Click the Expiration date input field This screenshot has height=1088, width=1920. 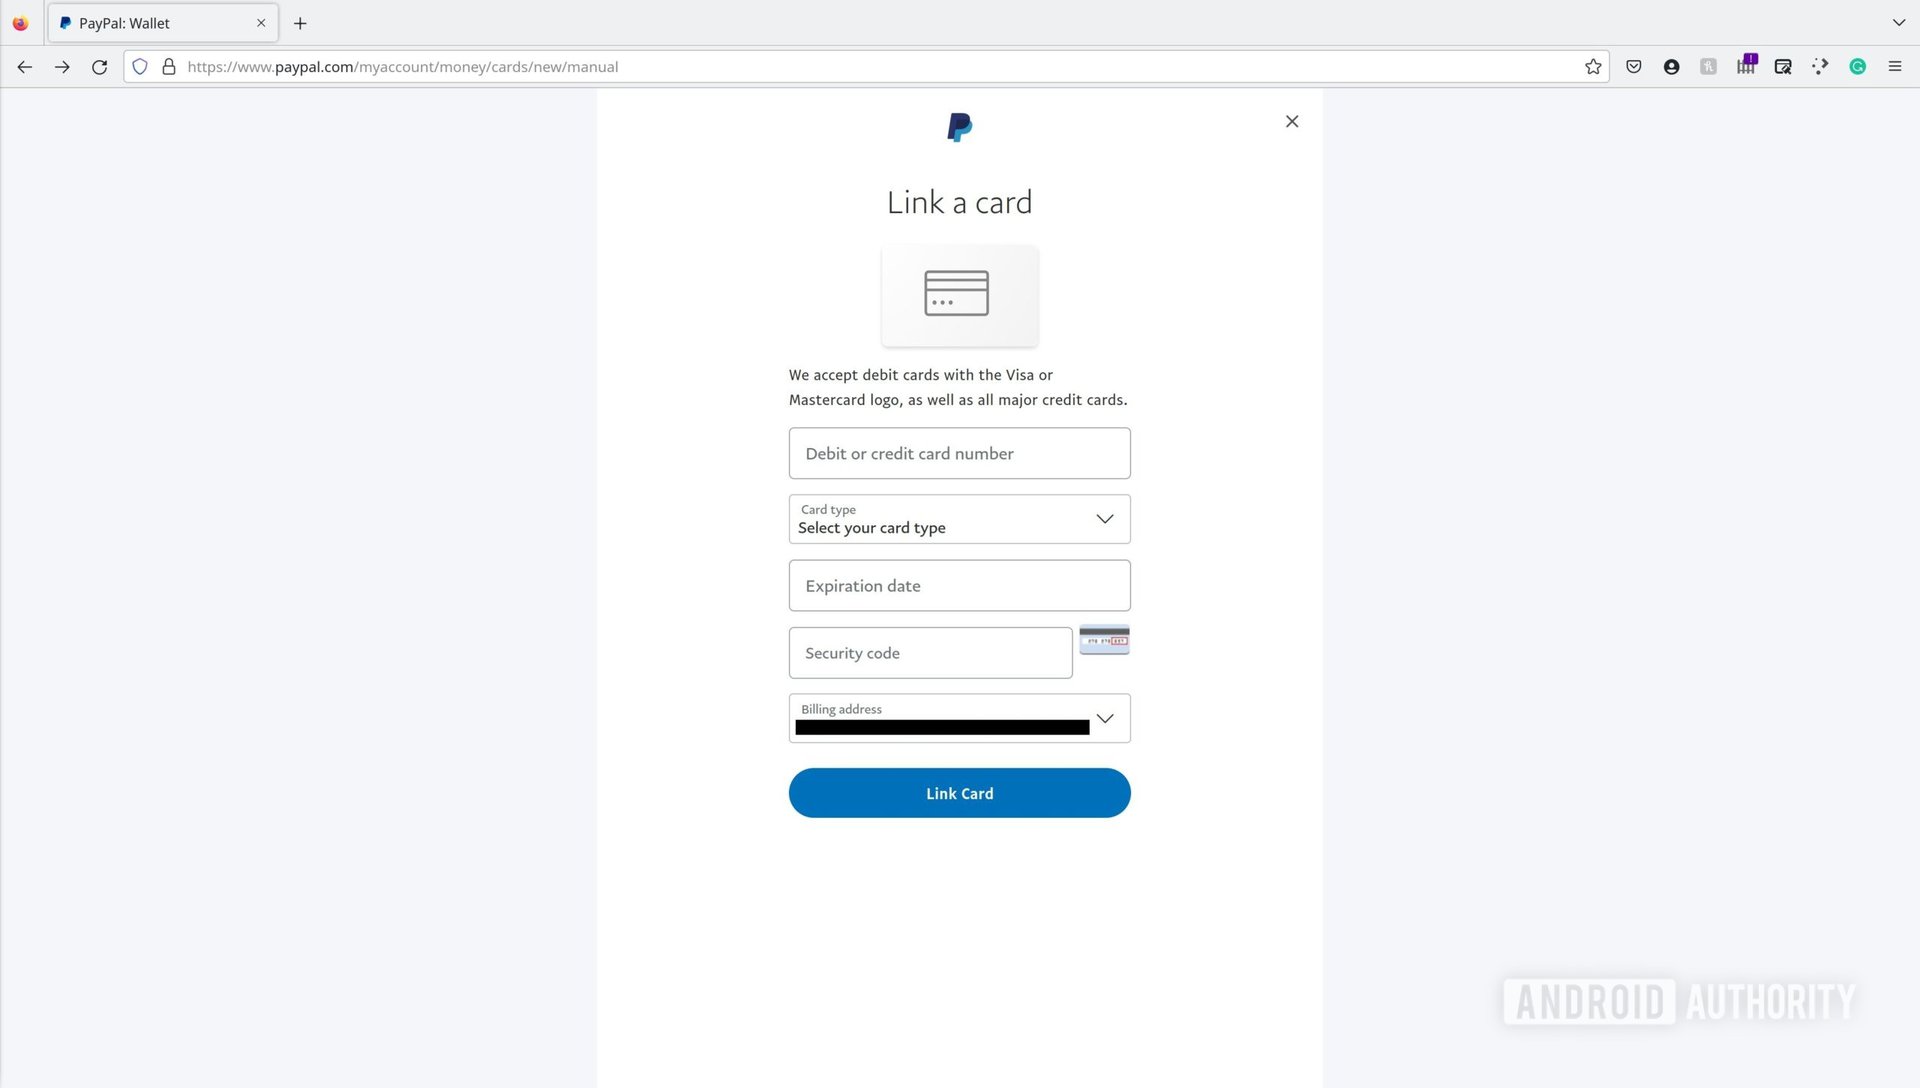pyautogui.click(x=959, y=584)
